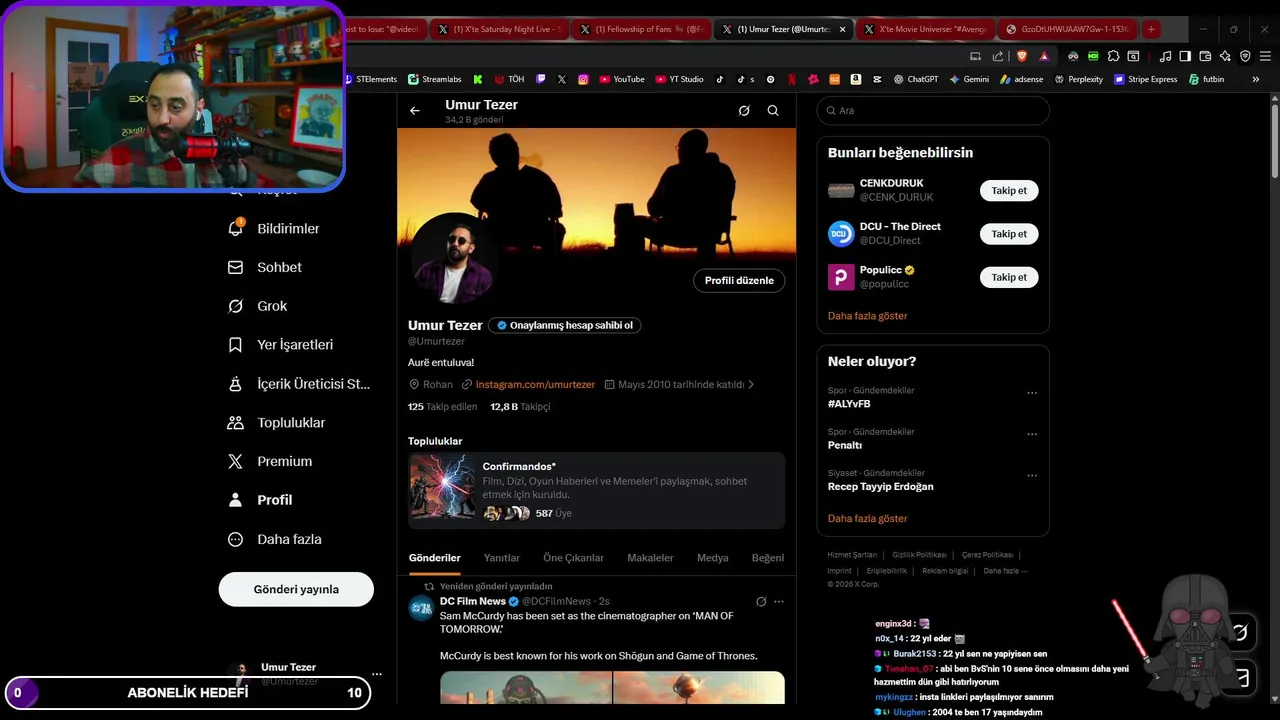The width and height of the screenshot is (1280, 720).
Task: Switch to the Yanıtlar tab
Action: click(502, 558)
